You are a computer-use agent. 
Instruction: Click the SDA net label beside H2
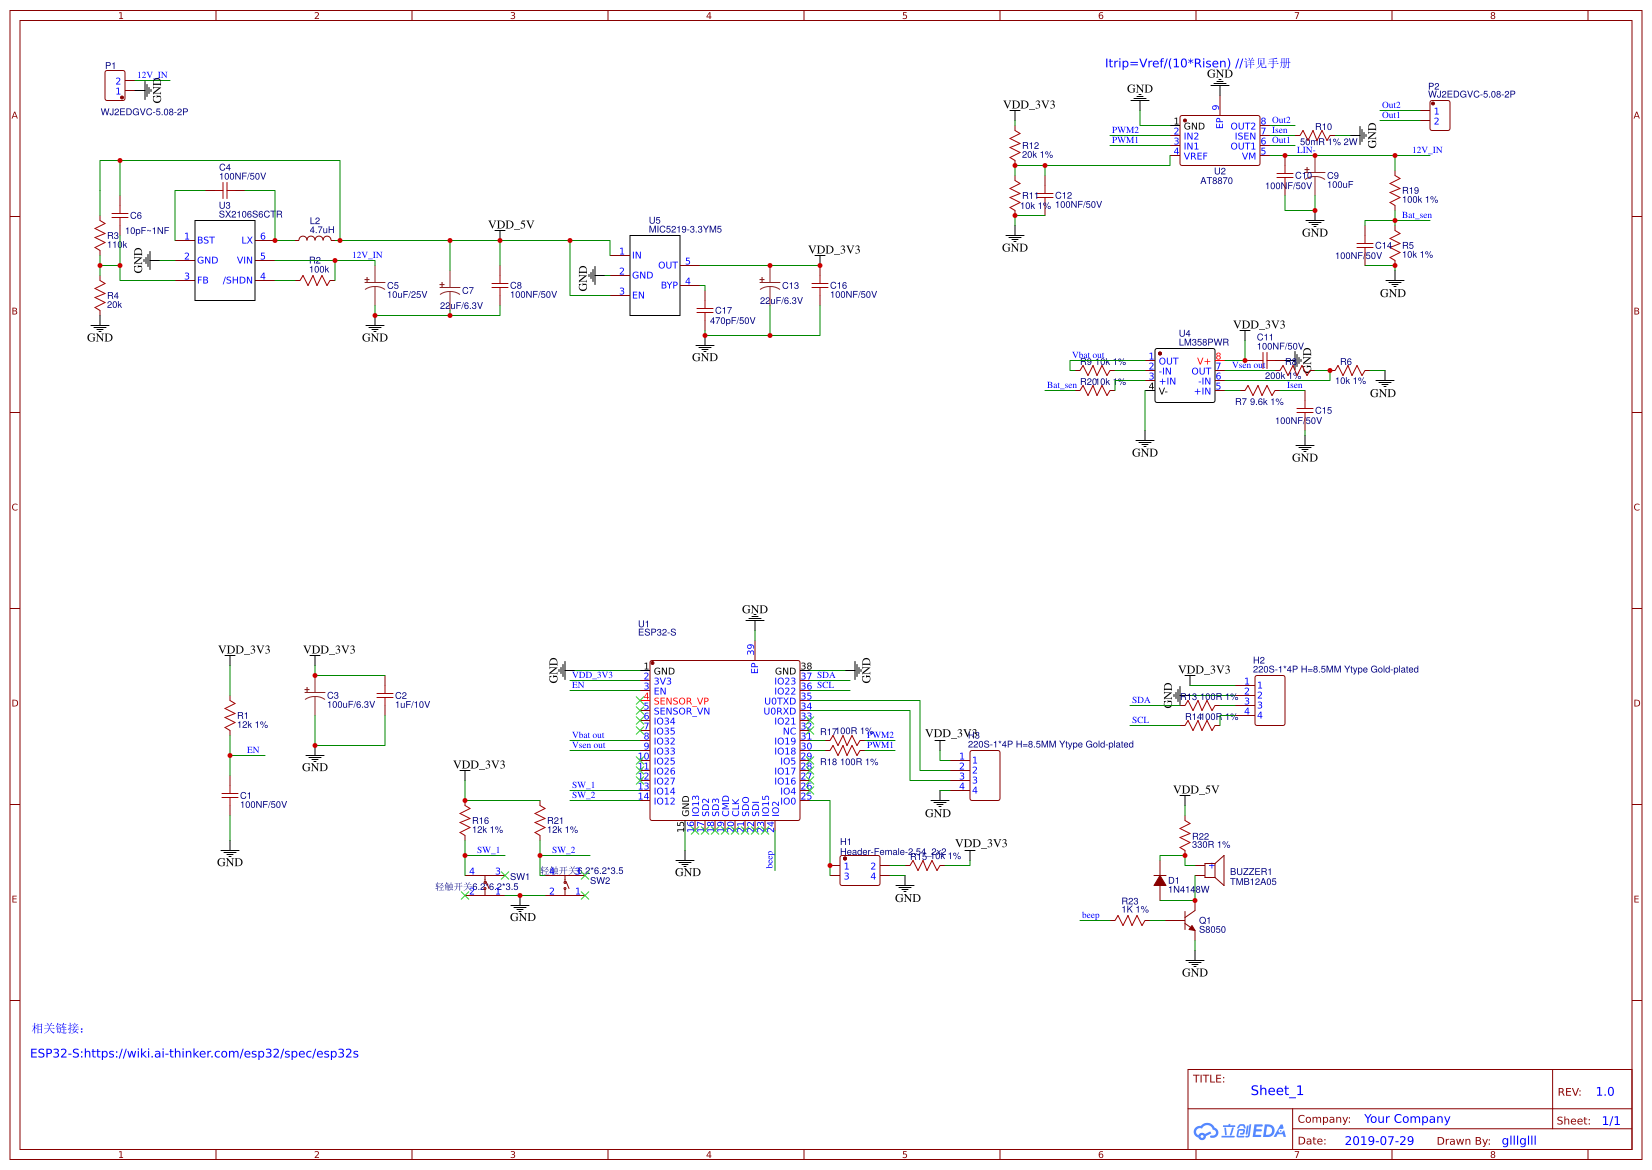(1141, 700)
